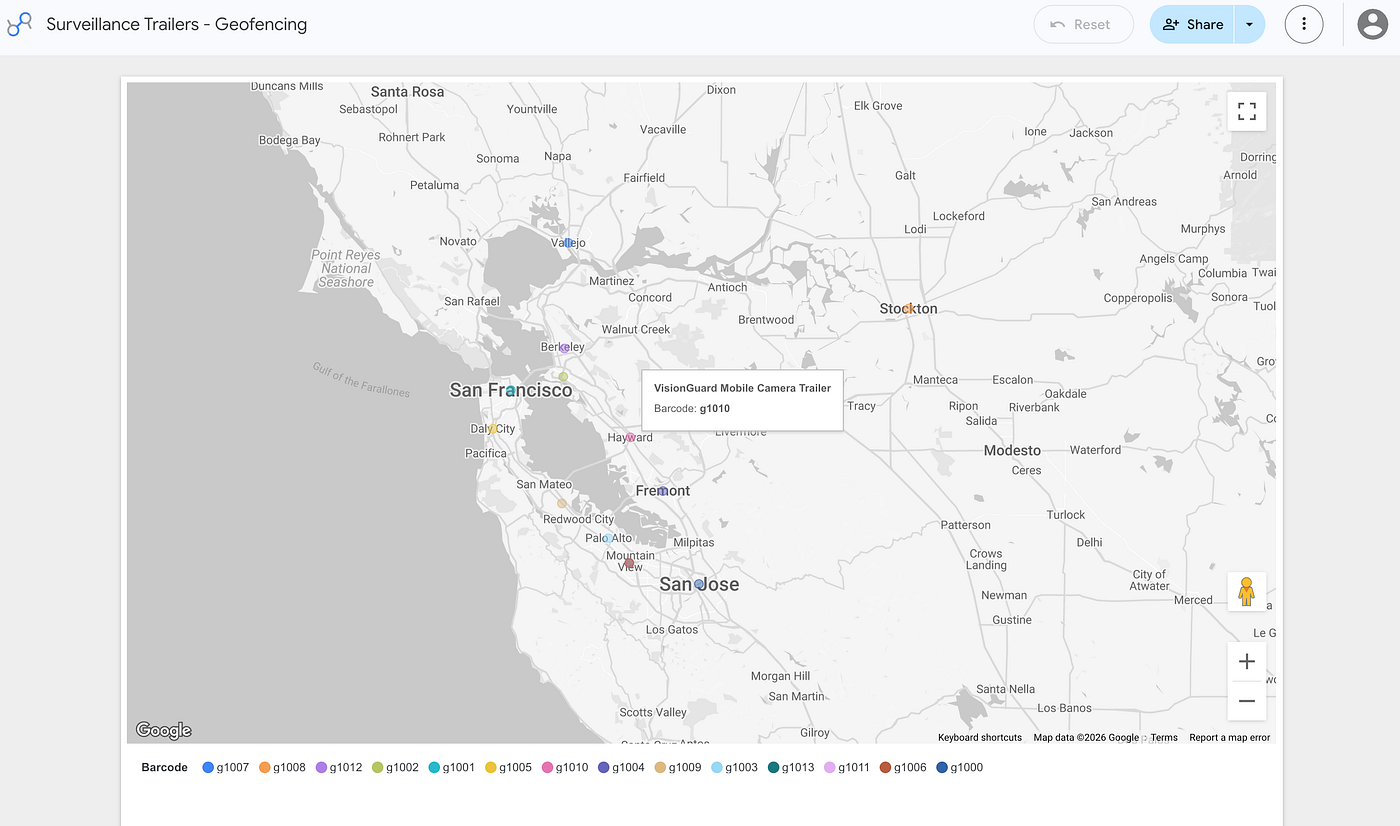Screen dimensions: 1400x826
Task: Click the yellow marker at Daly City
Action: click(x=493, y=429)
